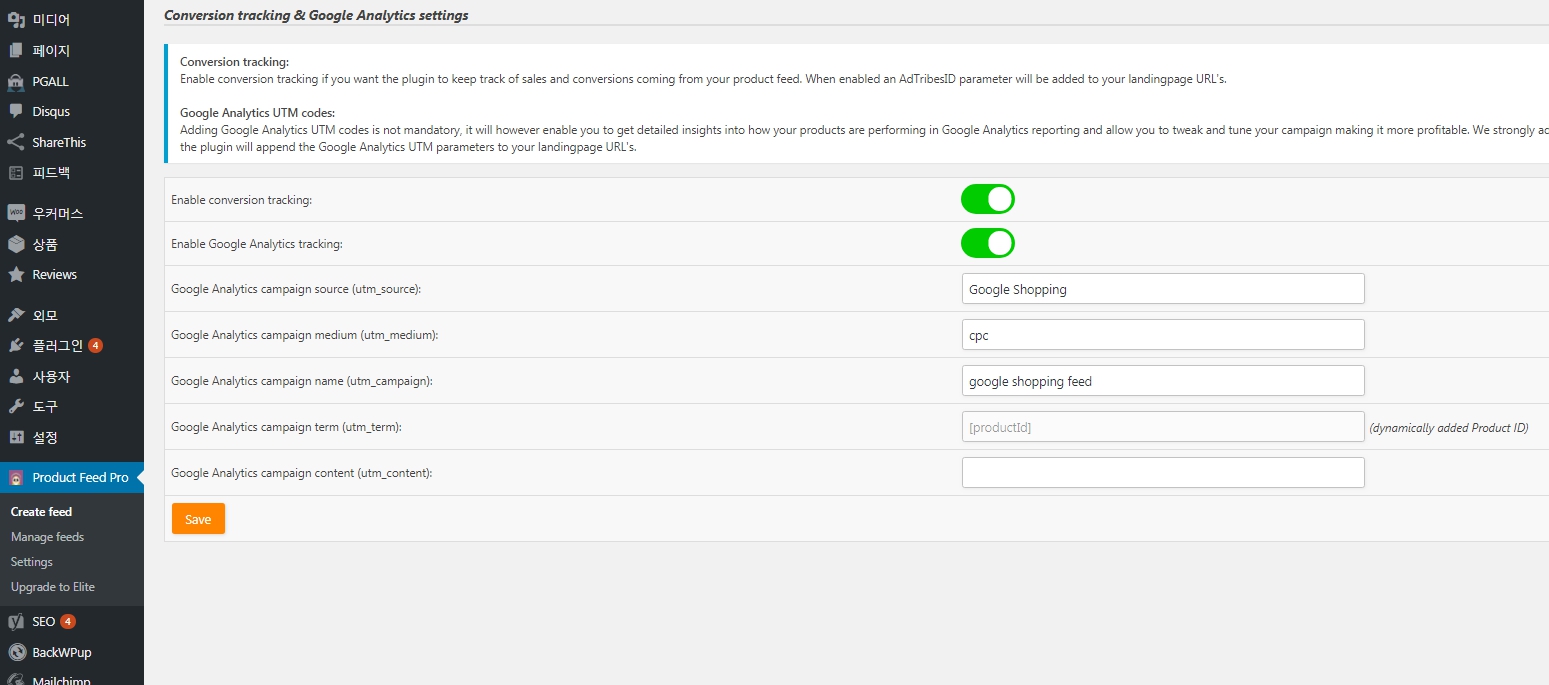Click the Media (미디어) sidebar icon
The width and height of the screenshot is (1549, 685).
(16, 19)
